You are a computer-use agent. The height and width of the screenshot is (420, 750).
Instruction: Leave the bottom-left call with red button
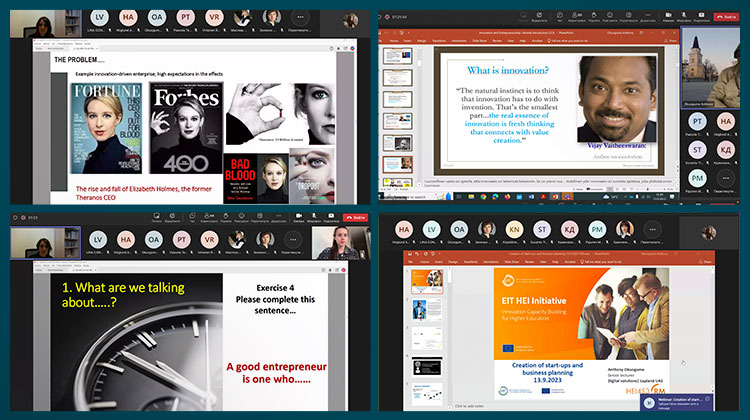click(355, 218)
